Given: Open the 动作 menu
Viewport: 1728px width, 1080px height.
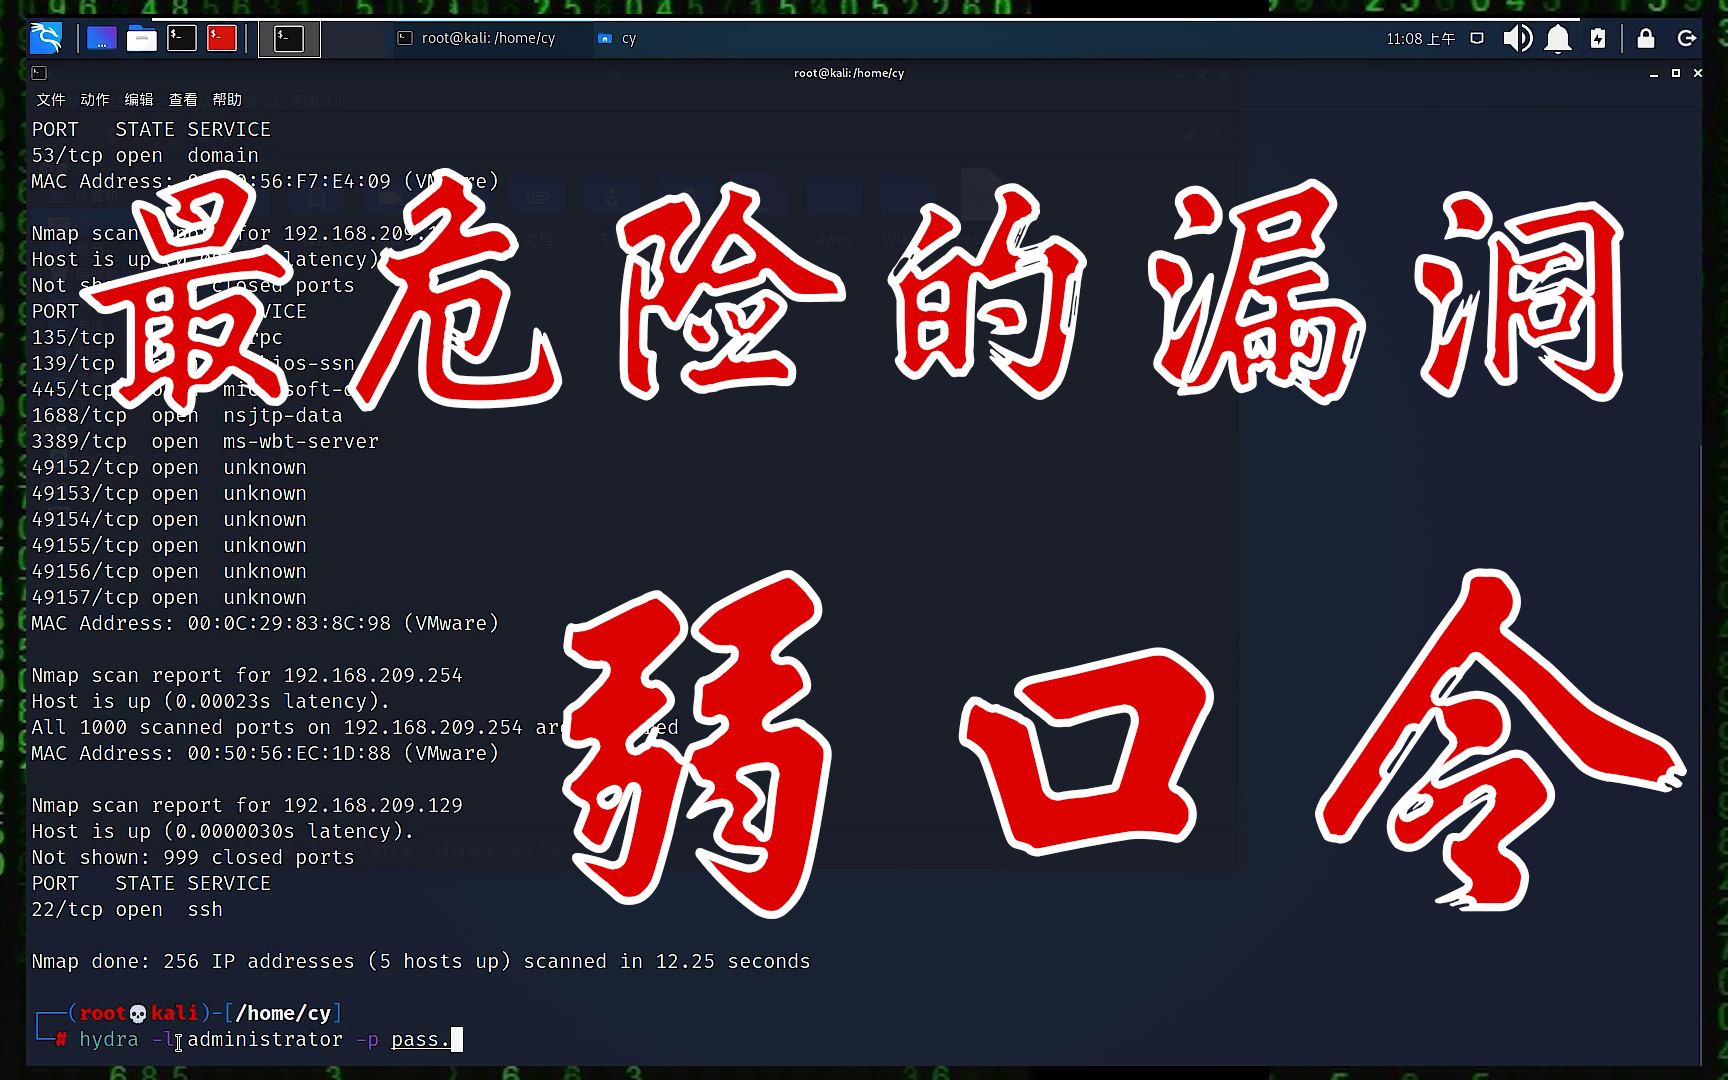Looking at the screenshot, I should pos(94,100).
